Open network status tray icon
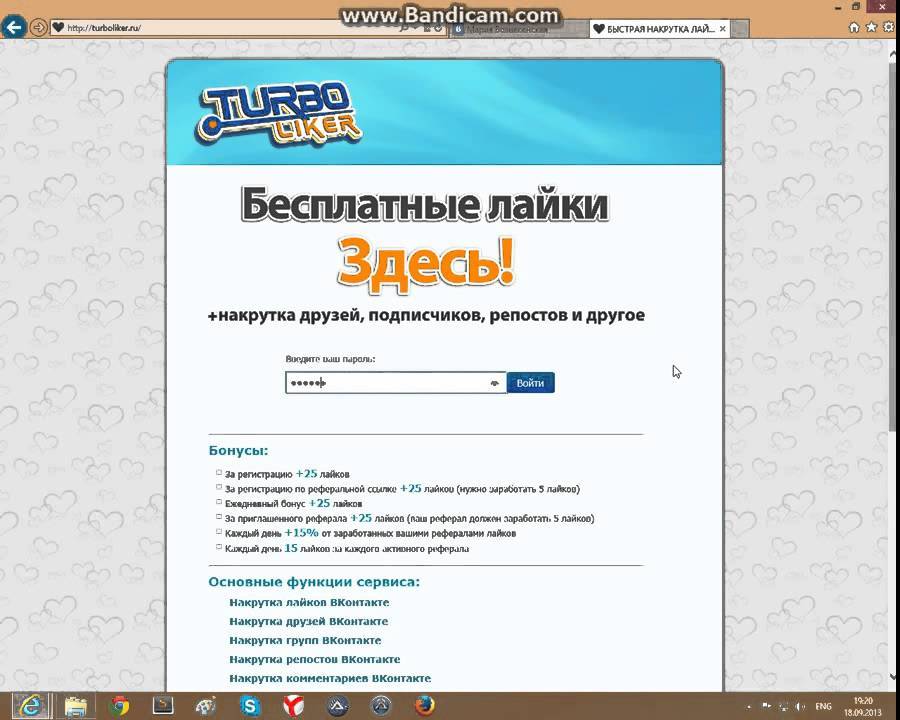The width and height of the screenshot is (900, 720). (x=783, y=706)
